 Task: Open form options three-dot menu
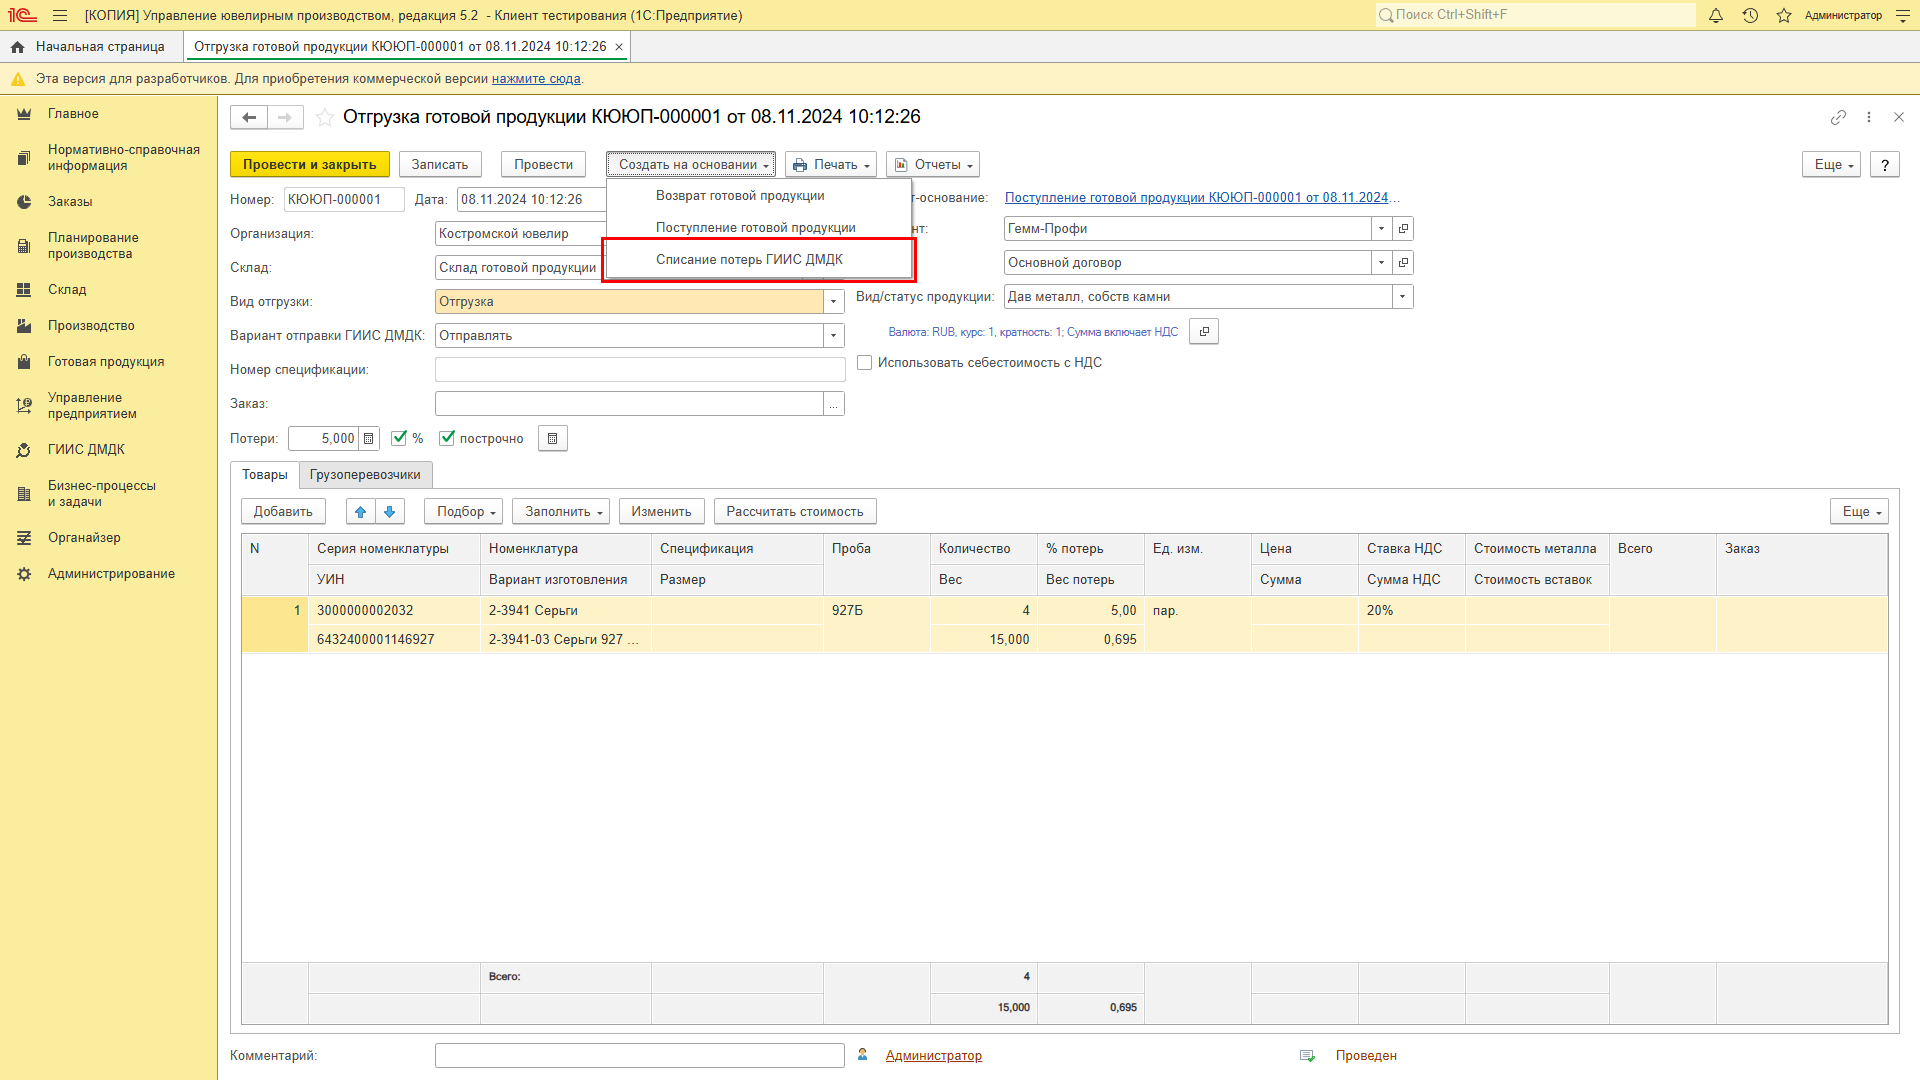(1869, 117)
